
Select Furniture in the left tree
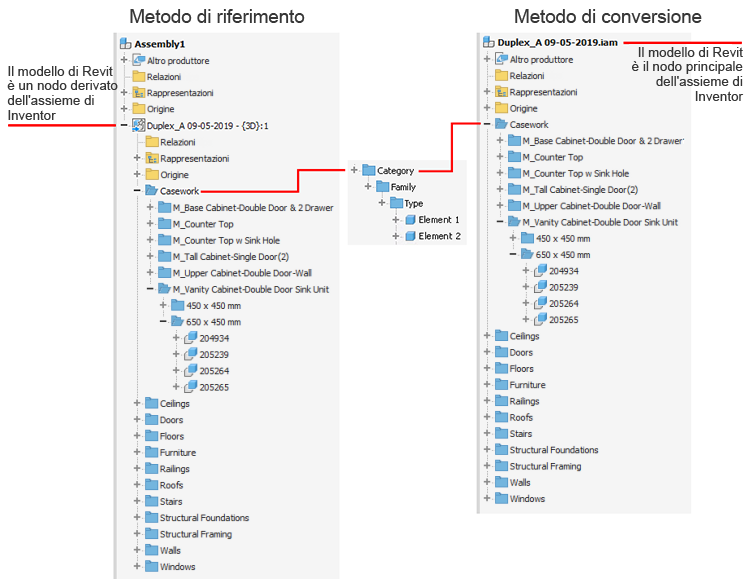pos(177,452)
